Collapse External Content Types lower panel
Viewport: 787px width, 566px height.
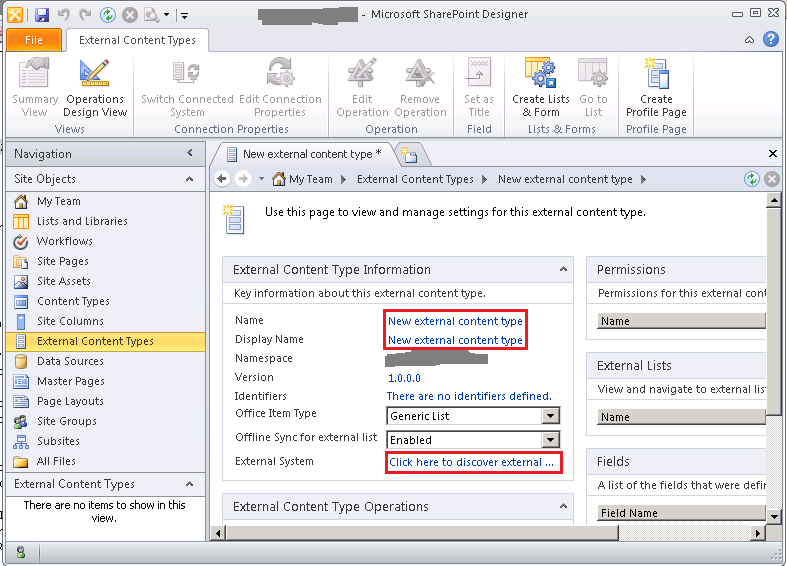click(x=189, y=484)
